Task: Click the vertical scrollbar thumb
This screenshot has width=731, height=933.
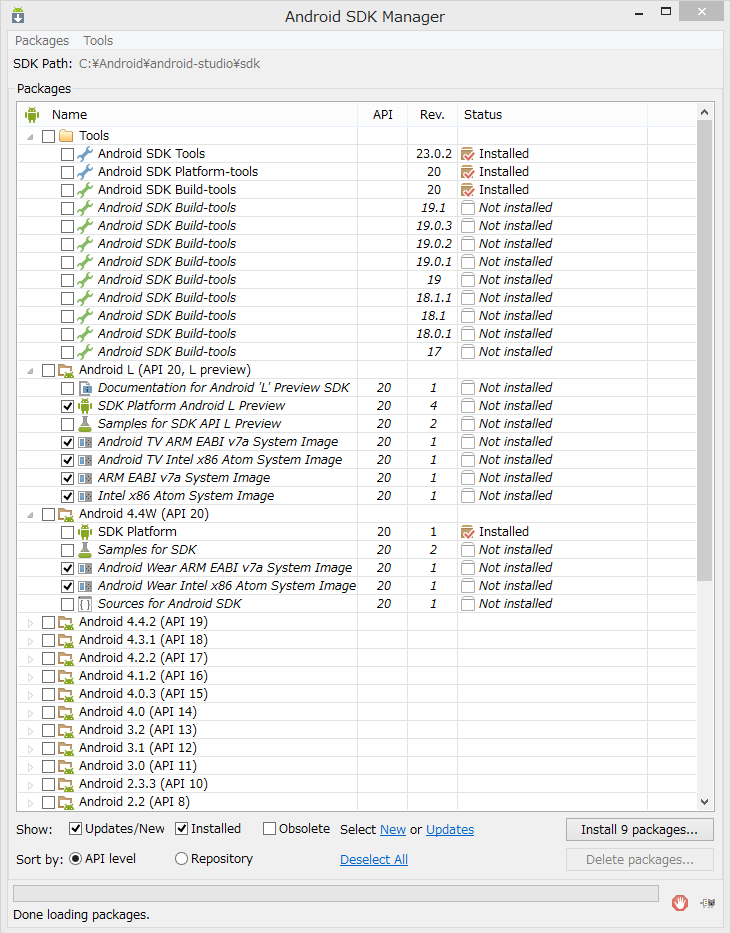Action: click(704, 350)
